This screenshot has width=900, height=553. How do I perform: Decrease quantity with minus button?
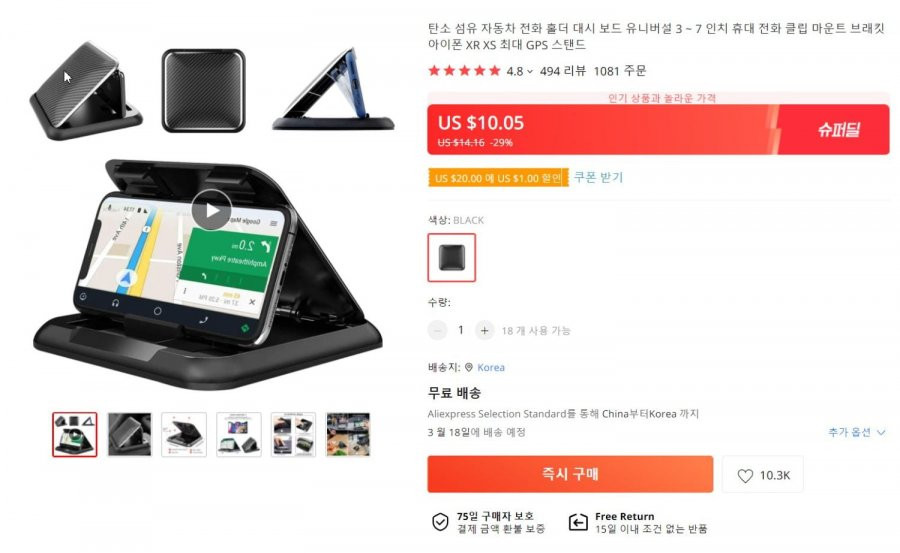click(x=437, y=330)
